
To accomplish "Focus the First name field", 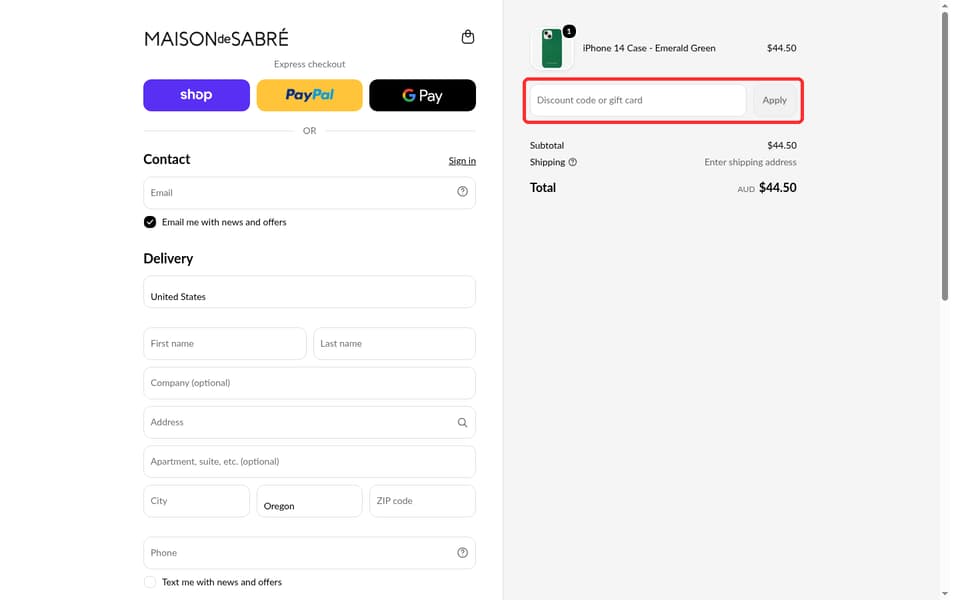I will tap(225, 343).
